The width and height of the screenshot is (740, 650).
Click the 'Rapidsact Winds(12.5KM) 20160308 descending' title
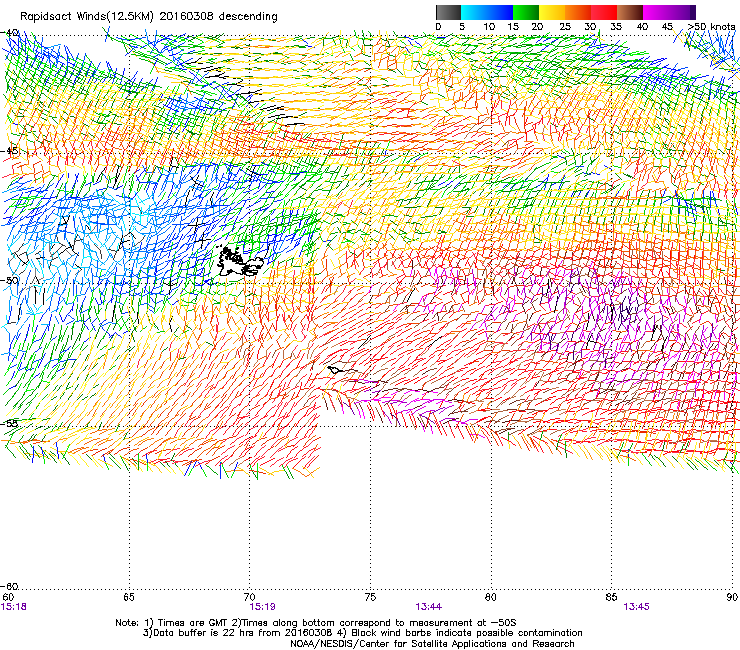coord(149,17)
